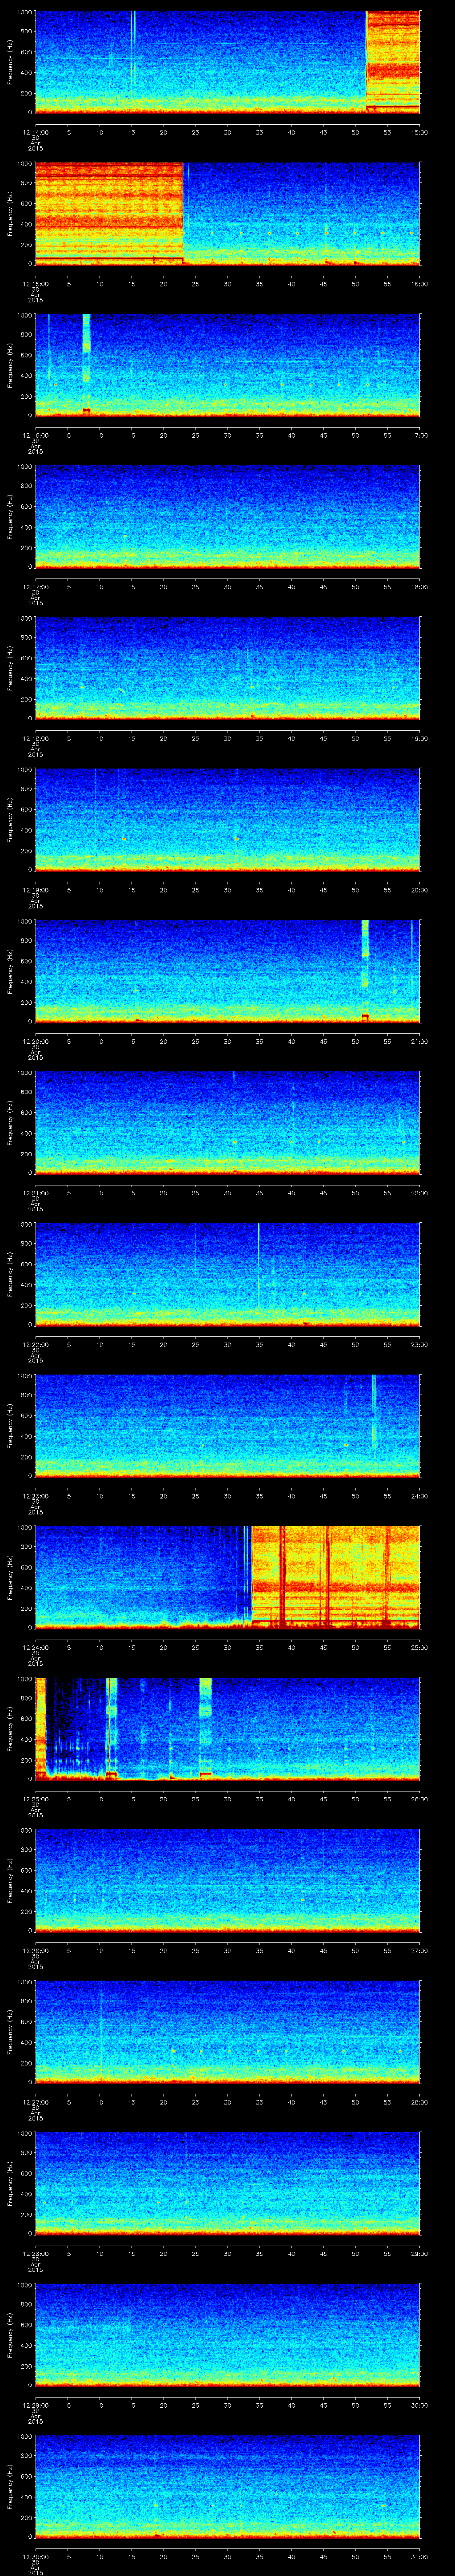The width and height of the screenshot is (455, 2576).
Task: Click the 26:00 end time label
Action: click(419, 1799)
